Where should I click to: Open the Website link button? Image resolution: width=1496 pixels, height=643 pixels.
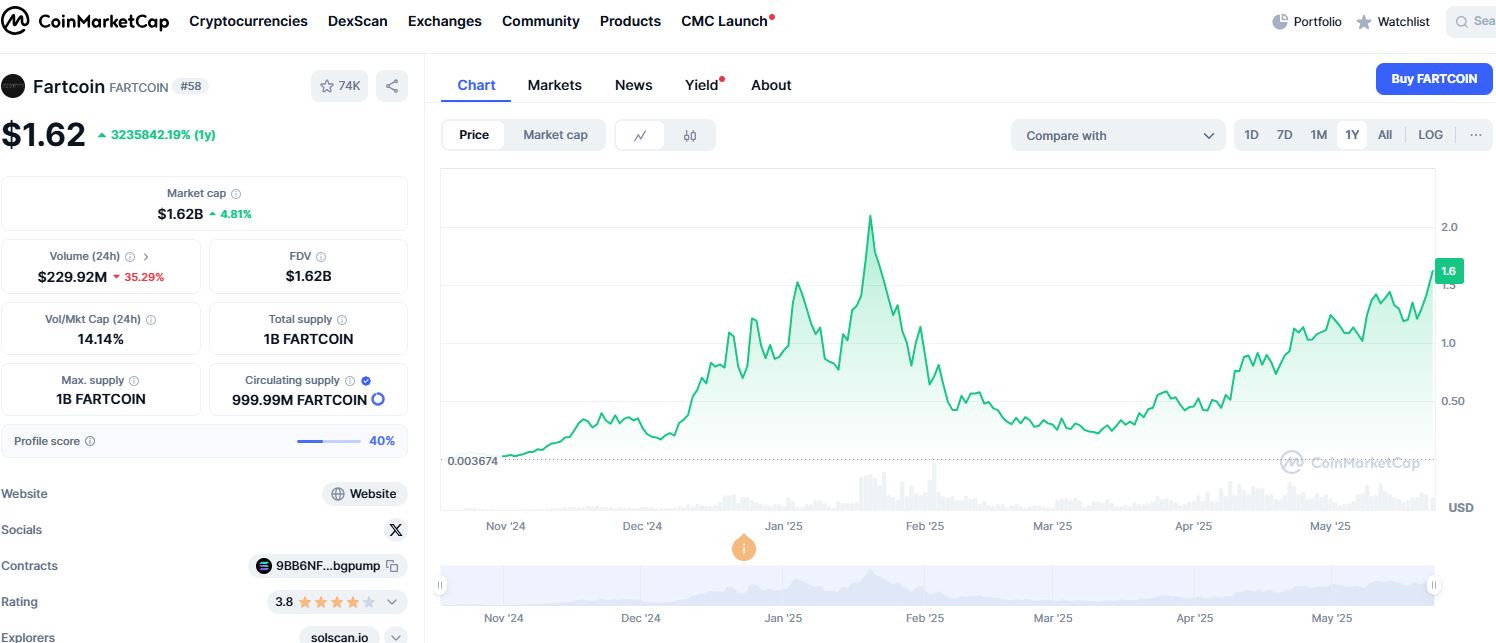(x=365, y=494)
